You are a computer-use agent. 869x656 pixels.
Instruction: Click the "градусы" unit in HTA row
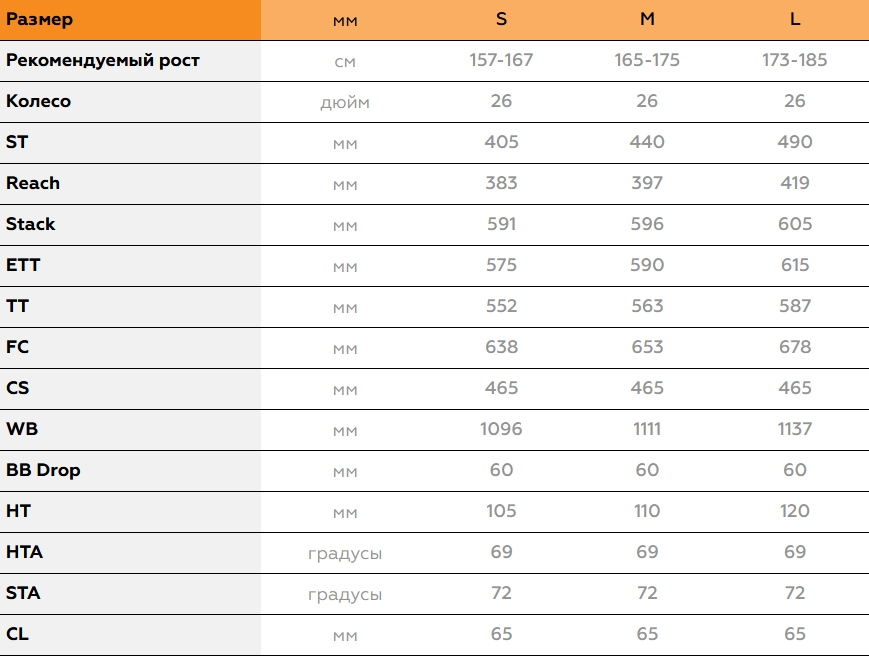[x=345, y=553]
